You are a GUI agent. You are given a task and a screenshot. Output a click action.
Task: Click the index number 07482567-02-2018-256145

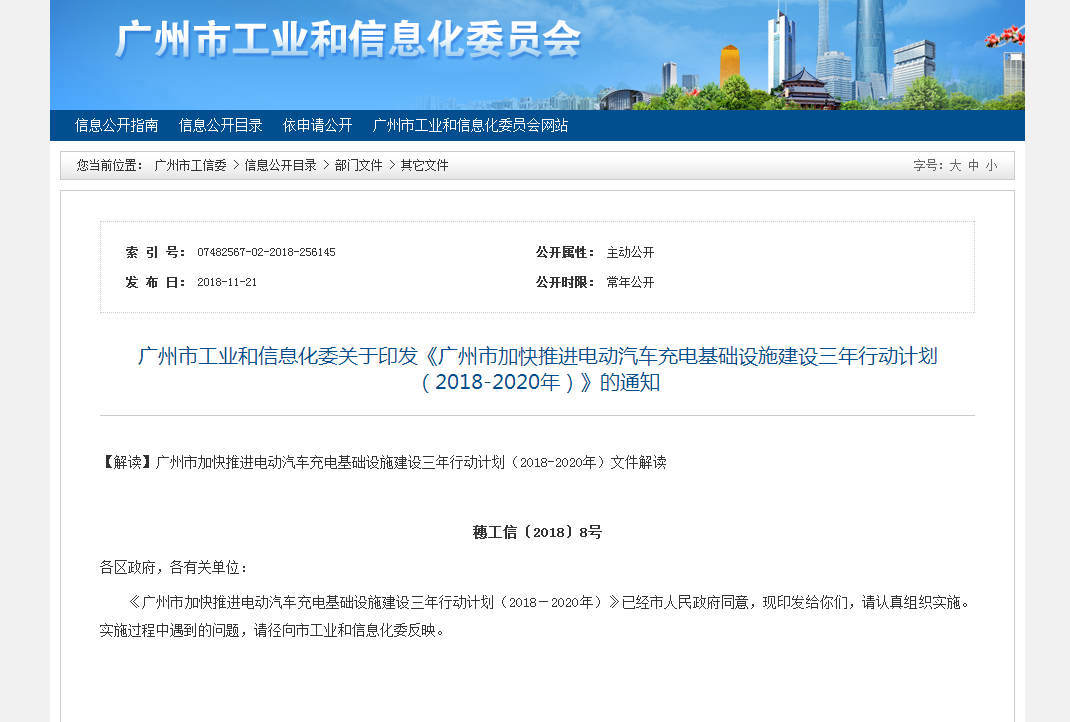point(266,252)
